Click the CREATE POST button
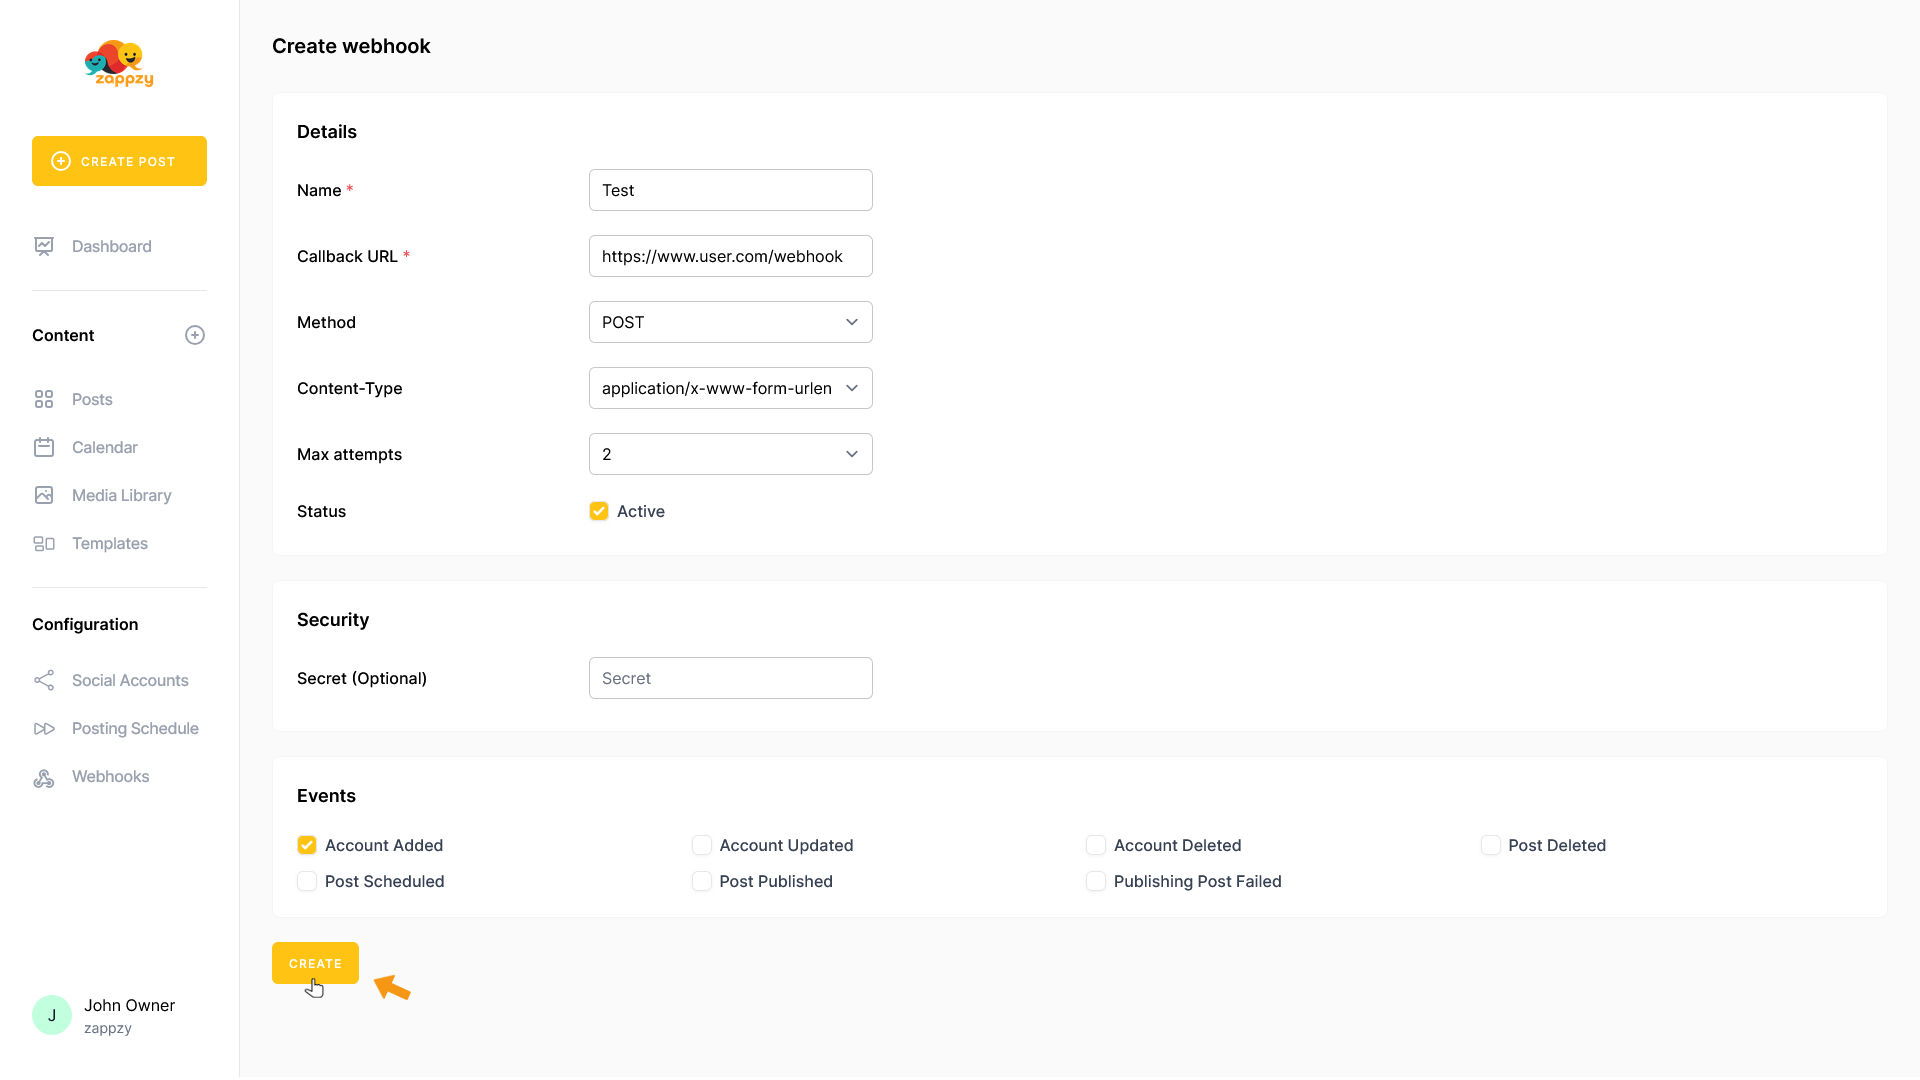1920x1080 pixels. click(x=119, y=161)
